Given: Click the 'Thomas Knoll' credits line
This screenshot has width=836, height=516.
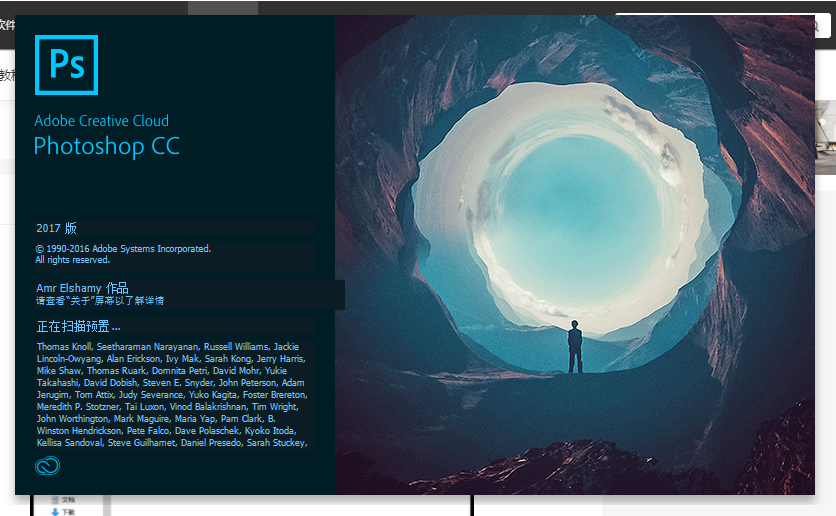Looking at the screenshot, I should (x=168, y=346).
